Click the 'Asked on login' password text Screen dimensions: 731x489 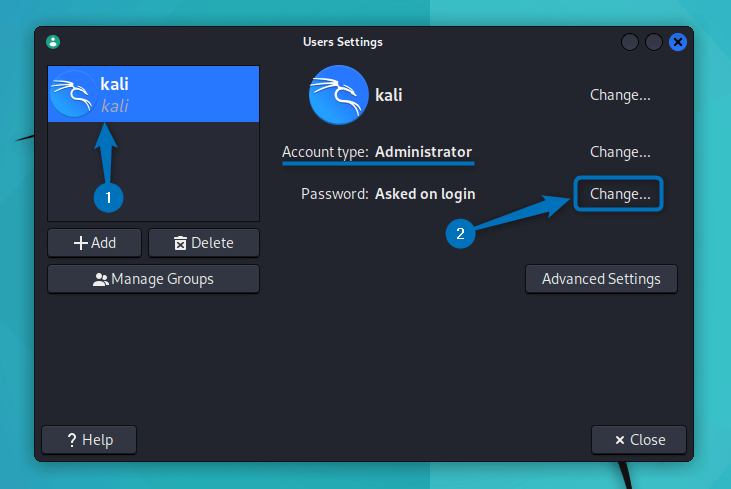tap(425, 194)
